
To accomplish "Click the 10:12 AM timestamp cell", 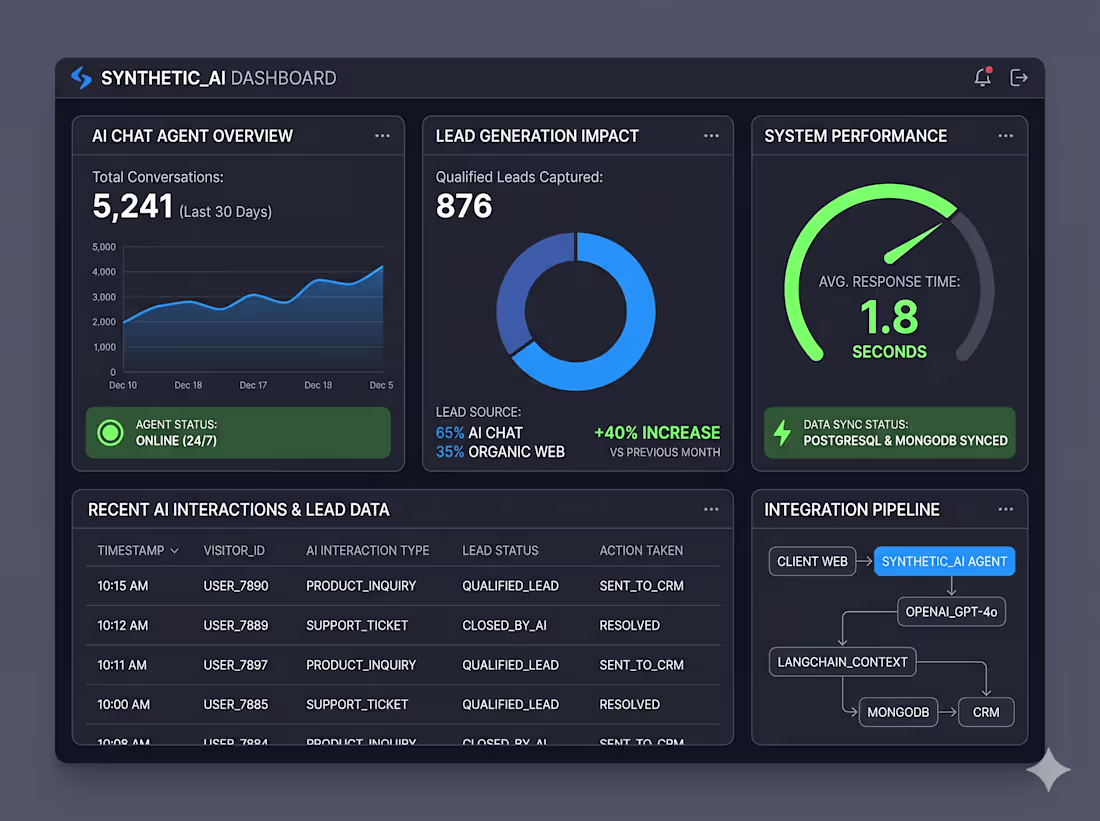I will click(x=123, y=625).
